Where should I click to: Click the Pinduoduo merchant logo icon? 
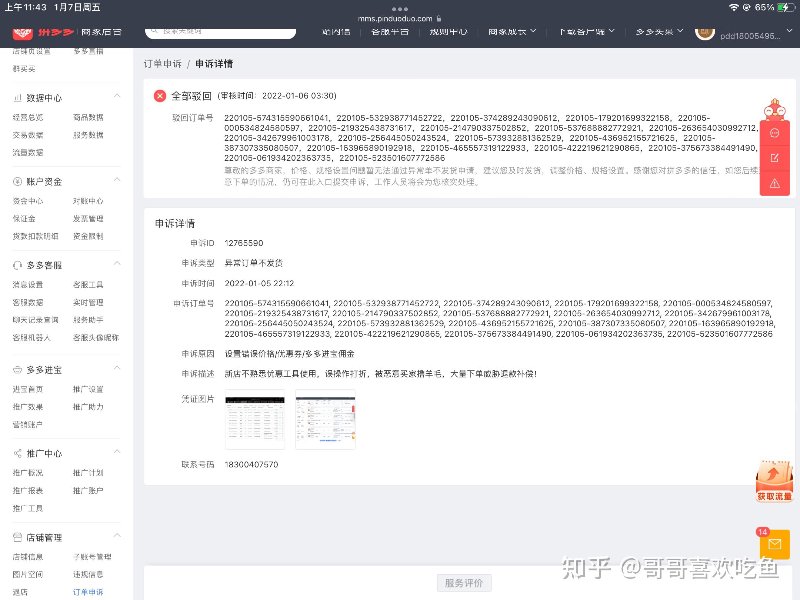(22, 33)
